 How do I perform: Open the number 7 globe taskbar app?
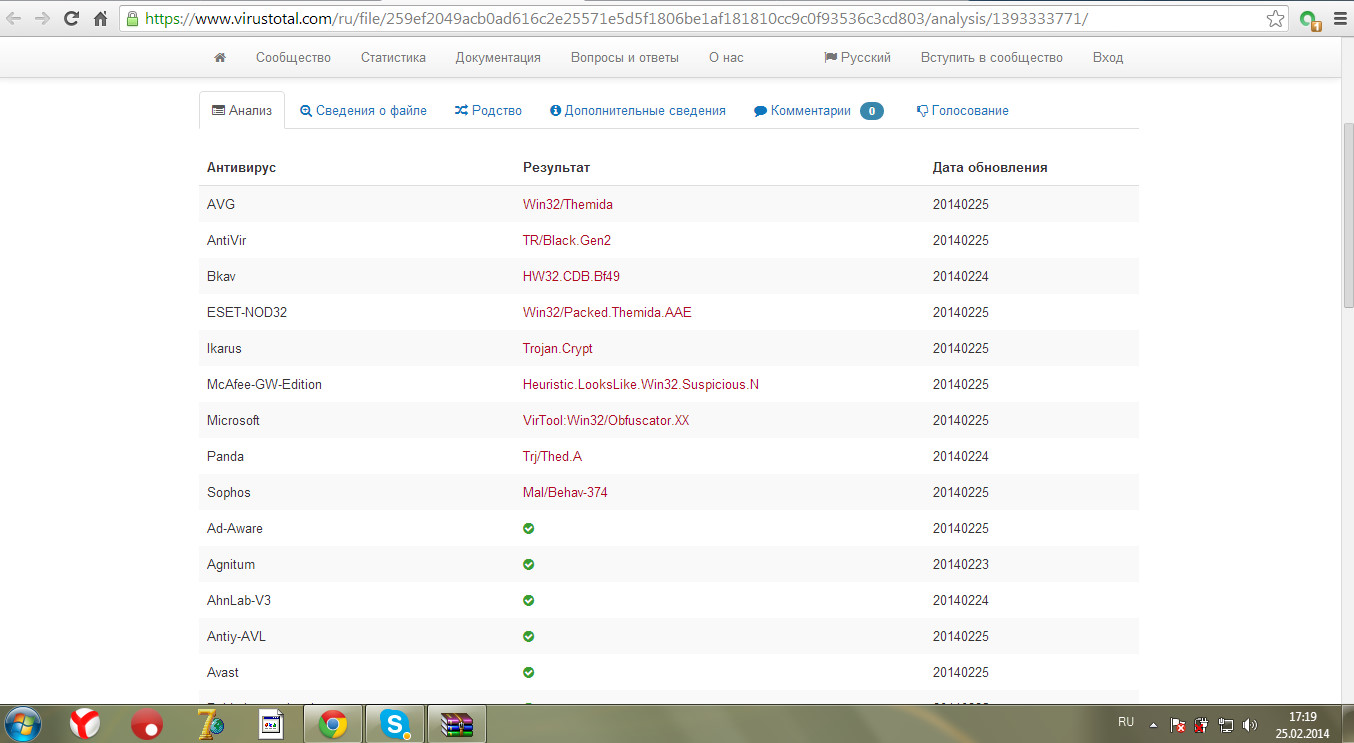pos(209,723)
